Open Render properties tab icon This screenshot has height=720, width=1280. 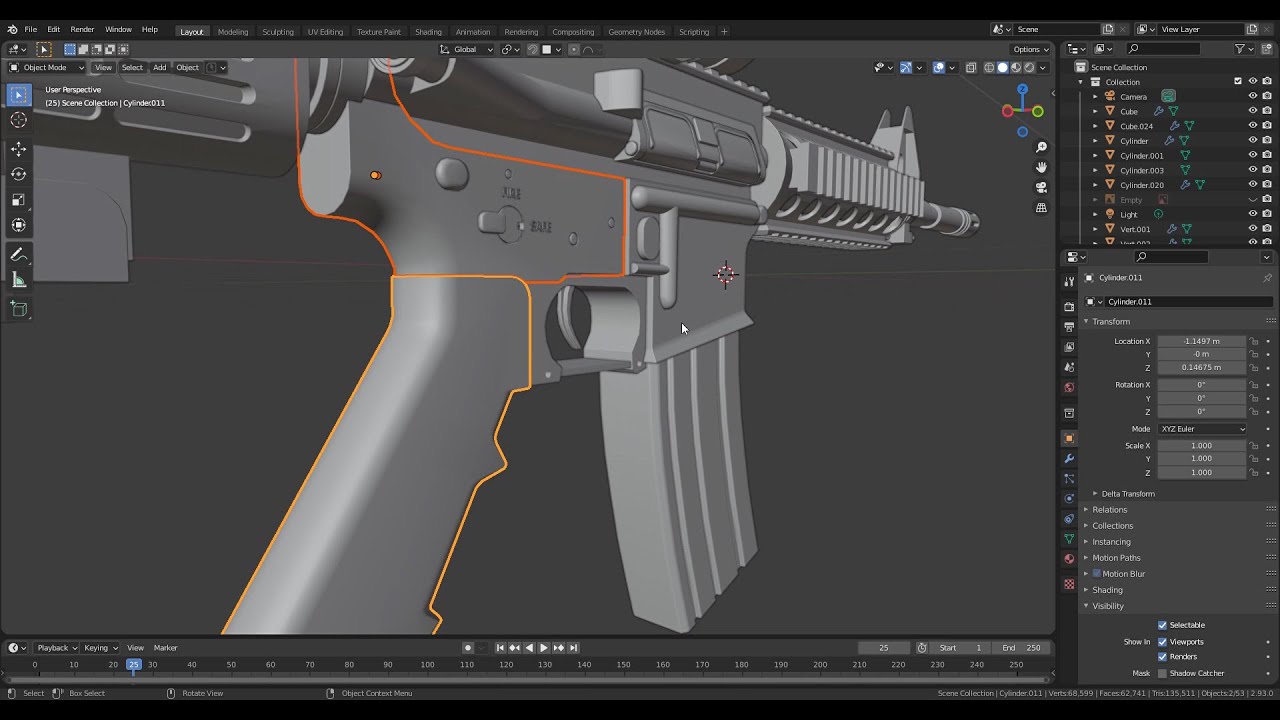click(1069, 307)
